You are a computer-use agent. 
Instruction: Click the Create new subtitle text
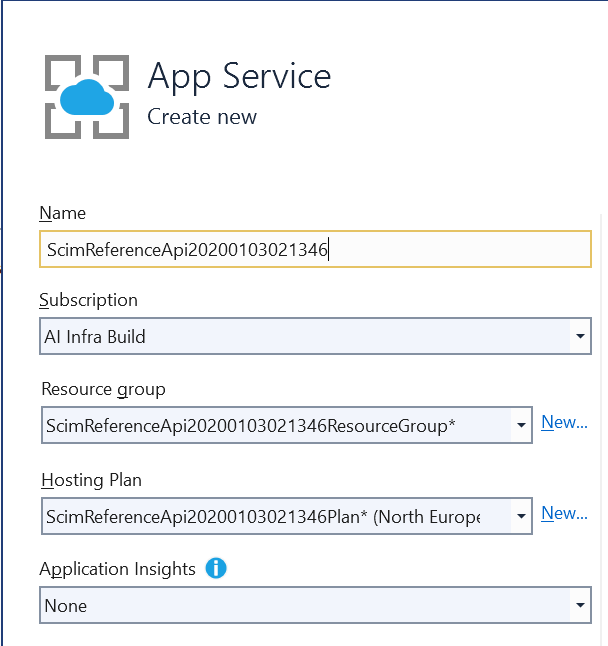(202, 117)
